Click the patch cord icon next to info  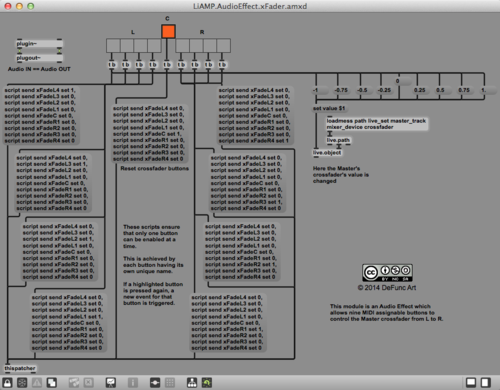click(155, 382)
